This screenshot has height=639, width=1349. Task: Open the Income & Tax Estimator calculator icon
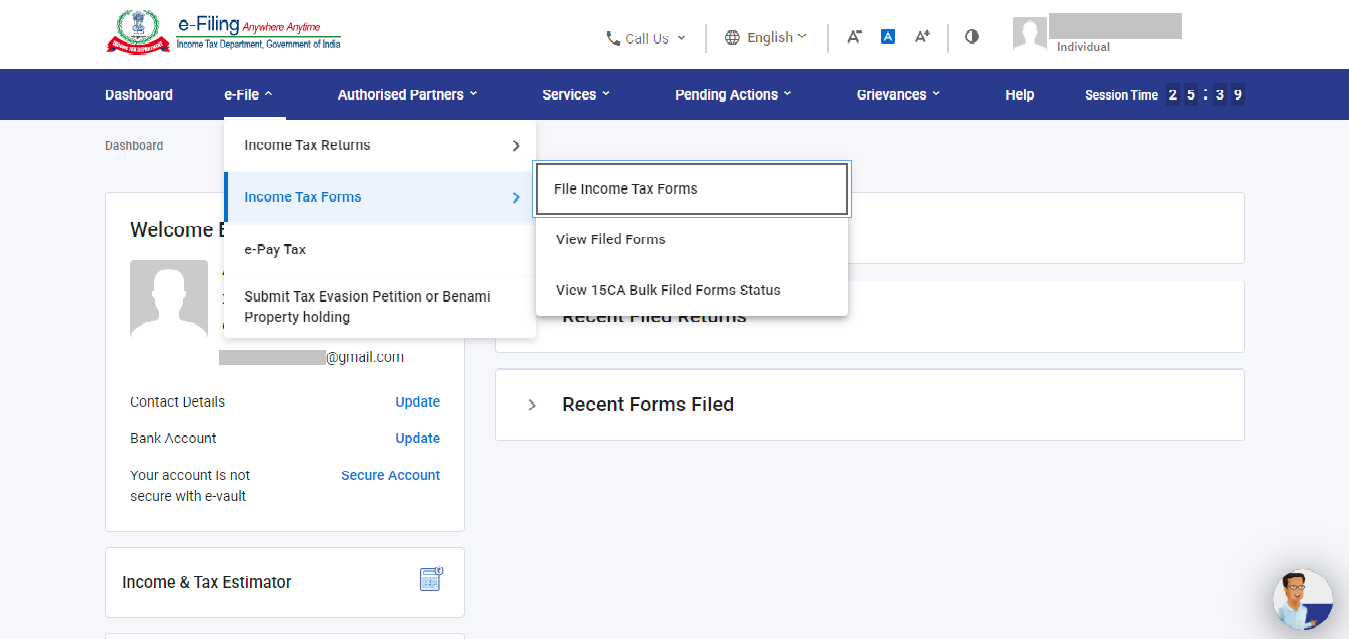(x=431, y=579)
